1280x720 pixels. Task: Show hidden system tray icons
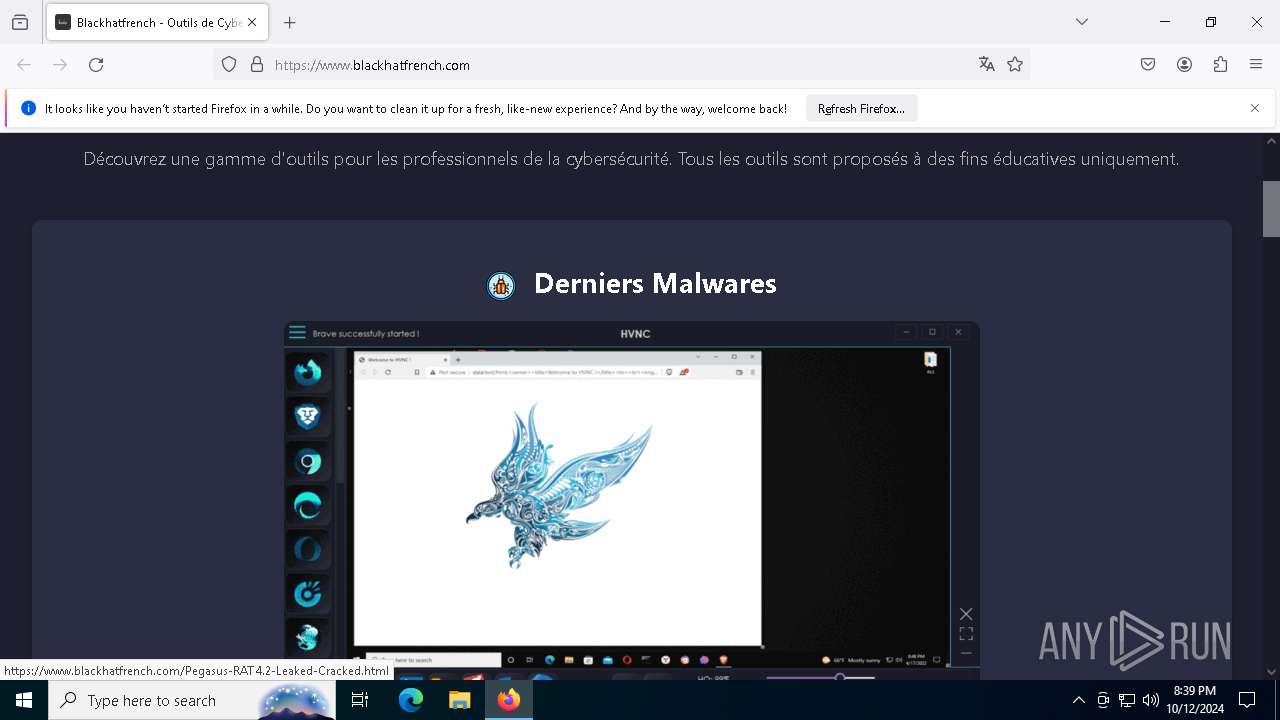point(1078,700)
